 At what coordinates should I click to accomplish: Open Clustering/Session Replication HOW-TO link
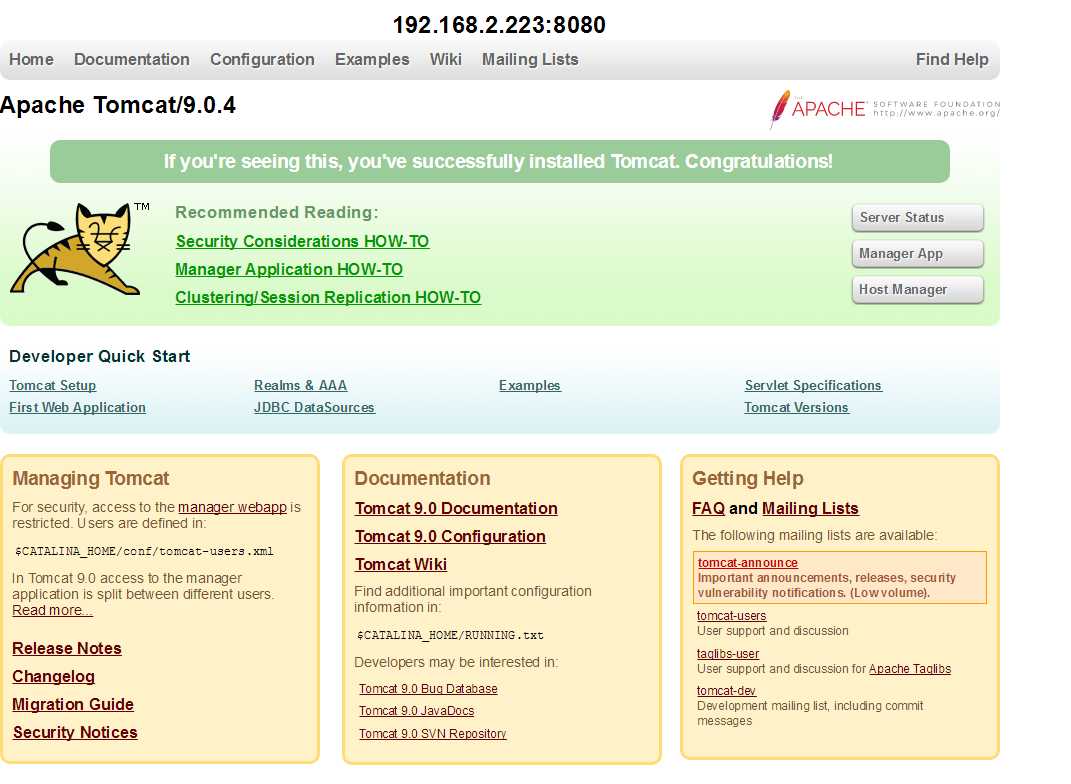tap(328, 297)
